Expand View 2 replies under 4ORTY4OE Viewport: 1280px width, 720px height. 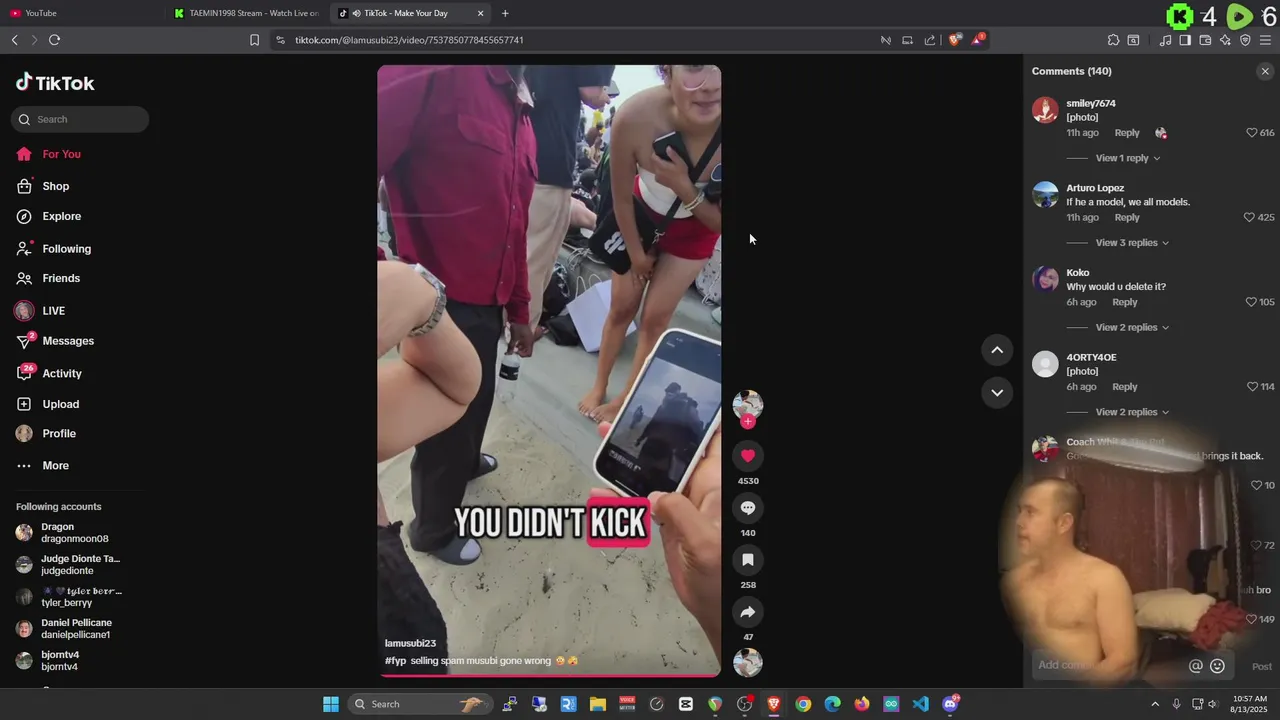[1132, 412]
